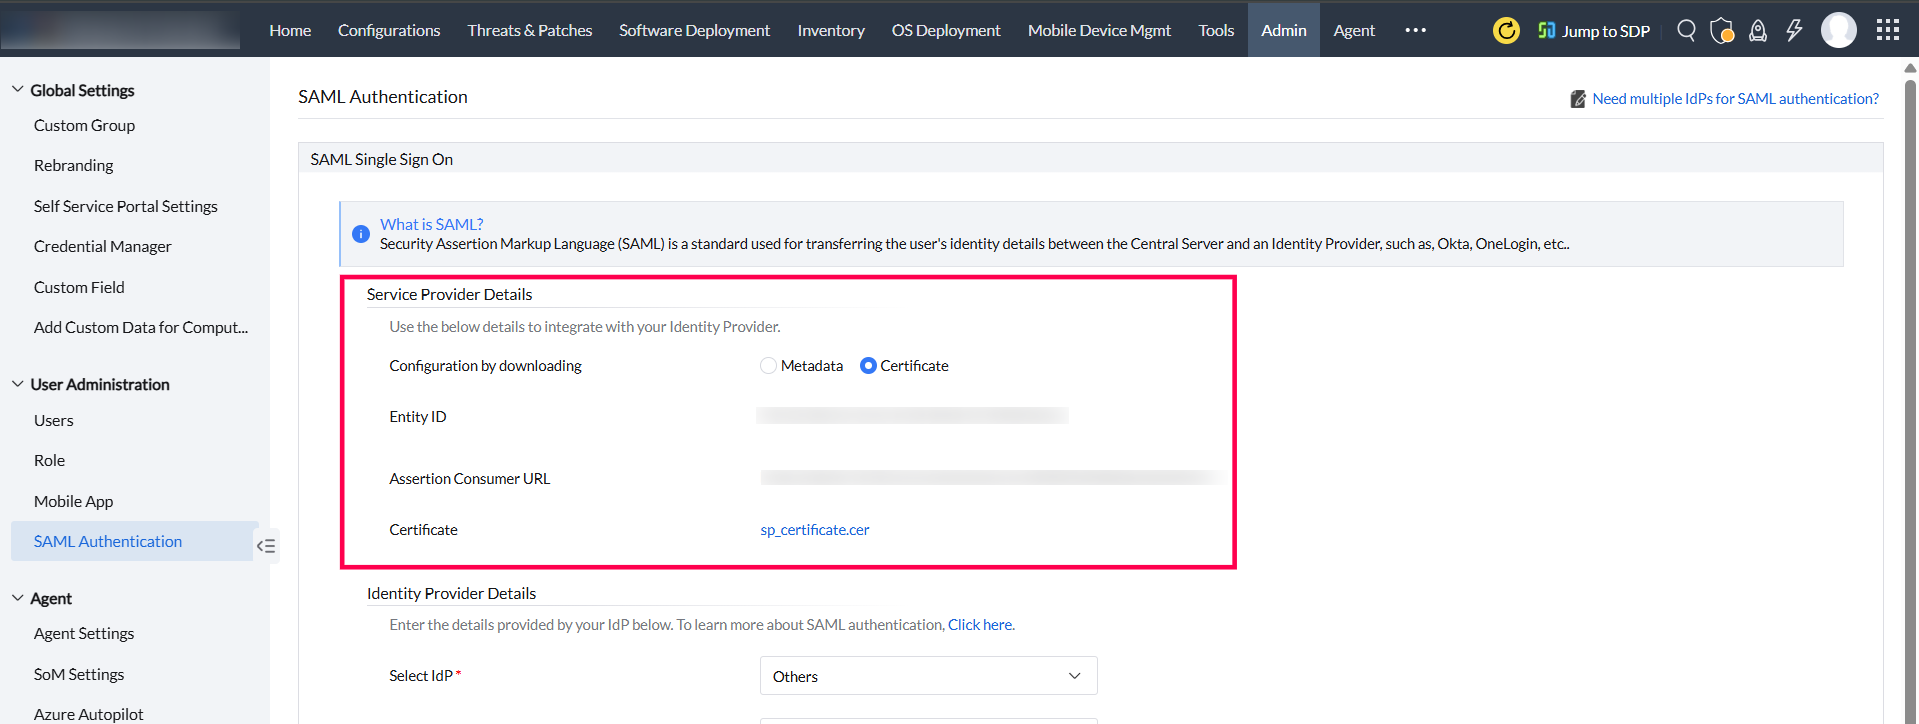Collapse the Agent section in sidebar
The height and width of the screenshot is (724, 1919).
pos(18,598)
